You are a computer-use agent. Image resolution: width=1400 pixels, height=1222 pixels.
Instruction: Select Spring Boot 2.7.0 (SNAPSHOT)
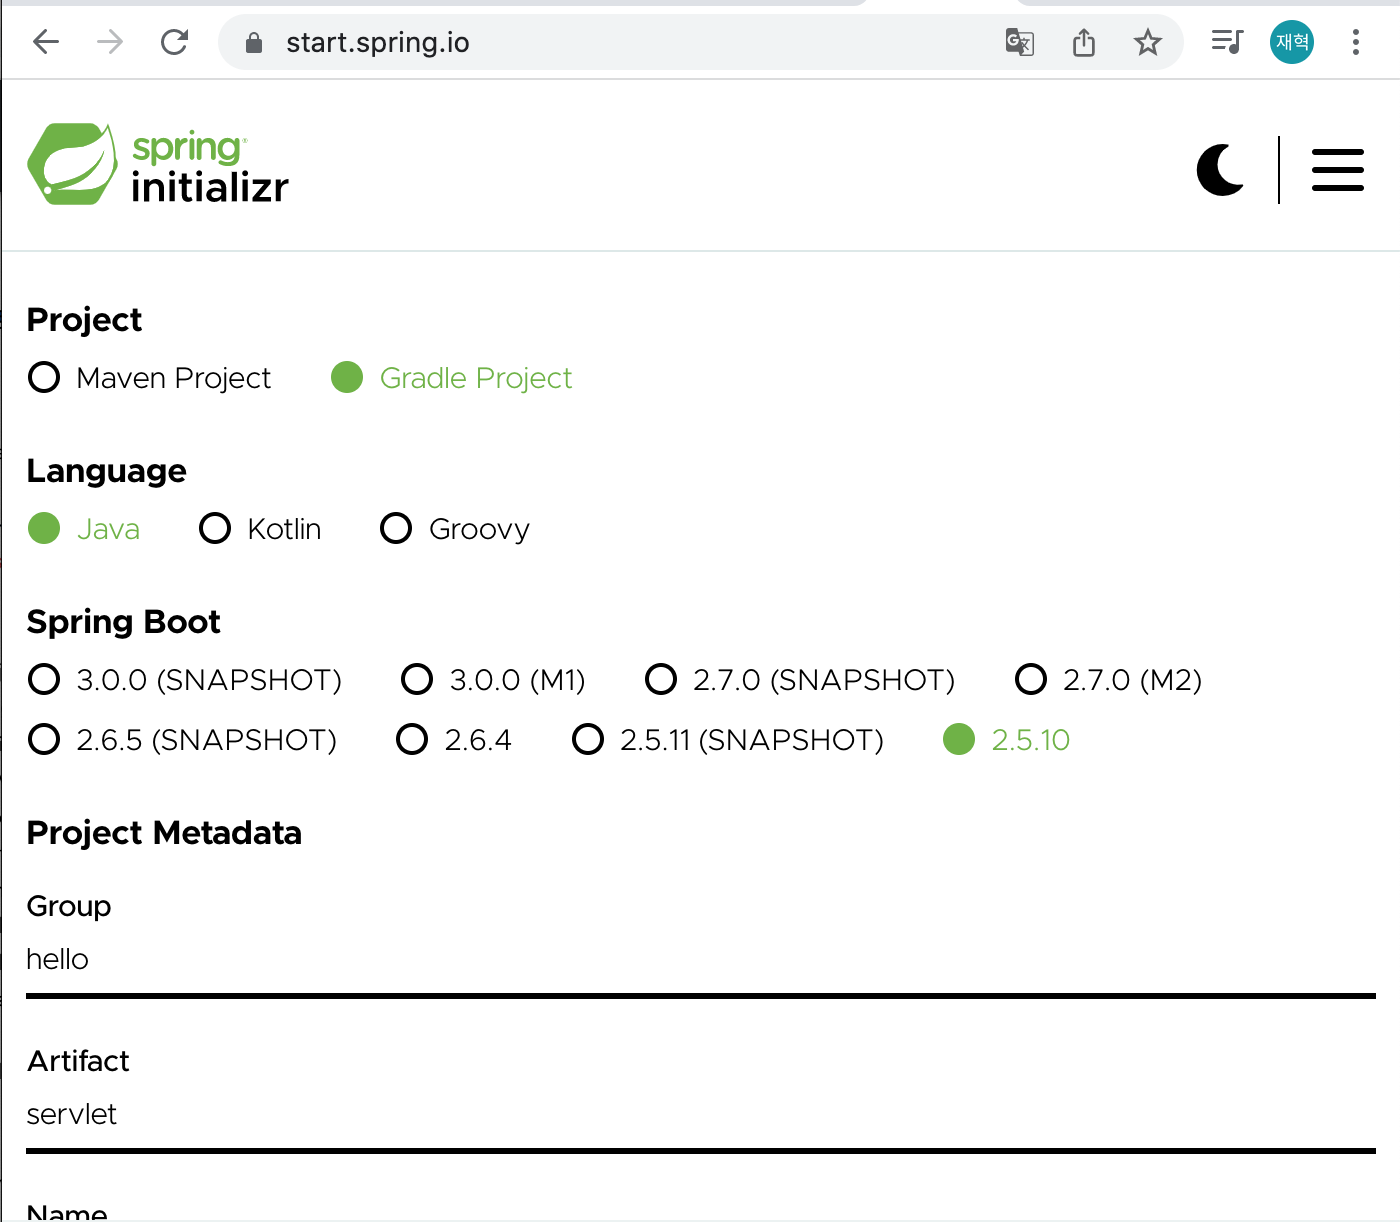(800, 680)
